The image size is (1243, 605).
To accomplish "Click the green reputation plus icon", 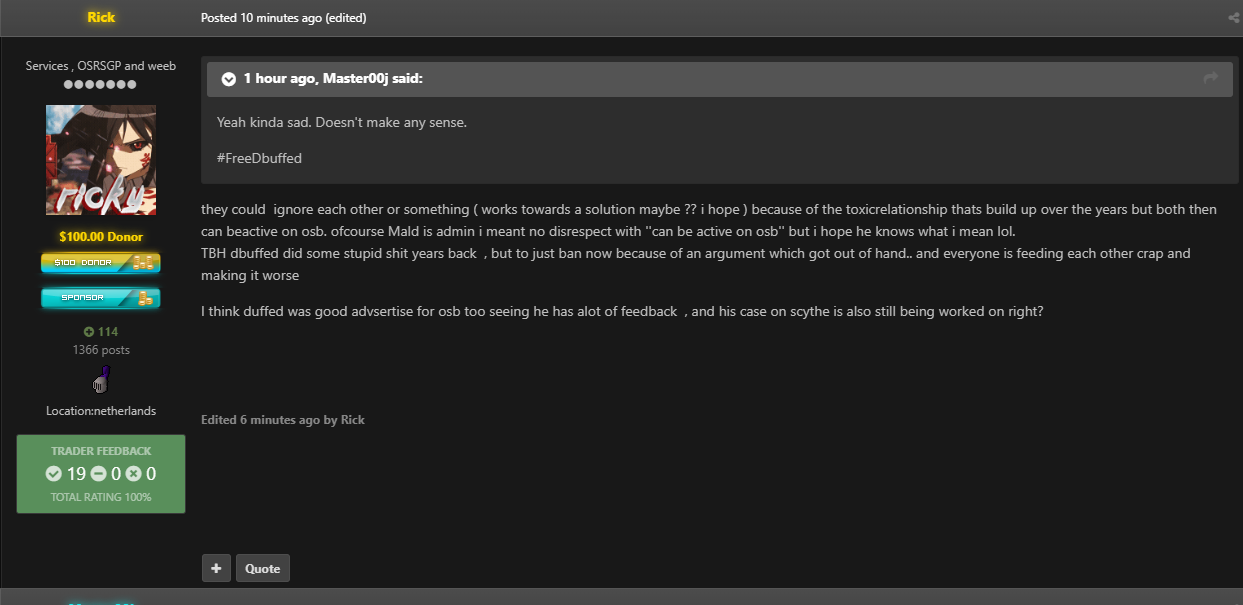I will [89, 332].
